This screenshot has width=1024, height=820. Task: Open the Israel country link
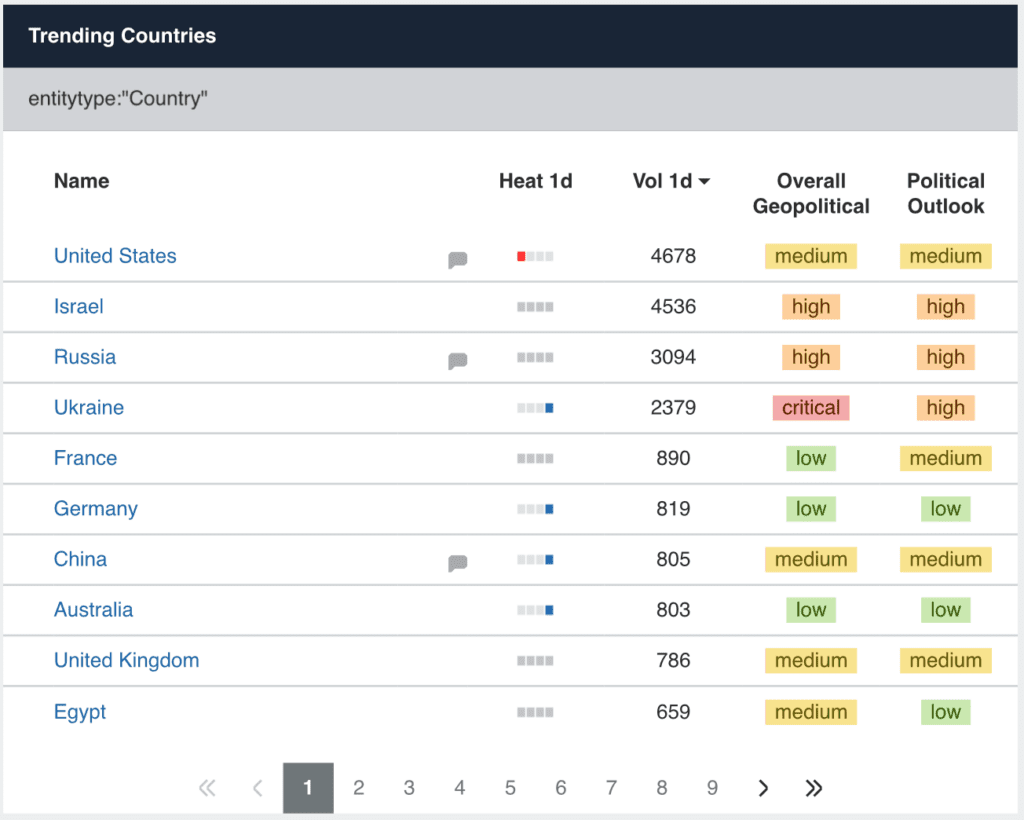click(79, 307)
